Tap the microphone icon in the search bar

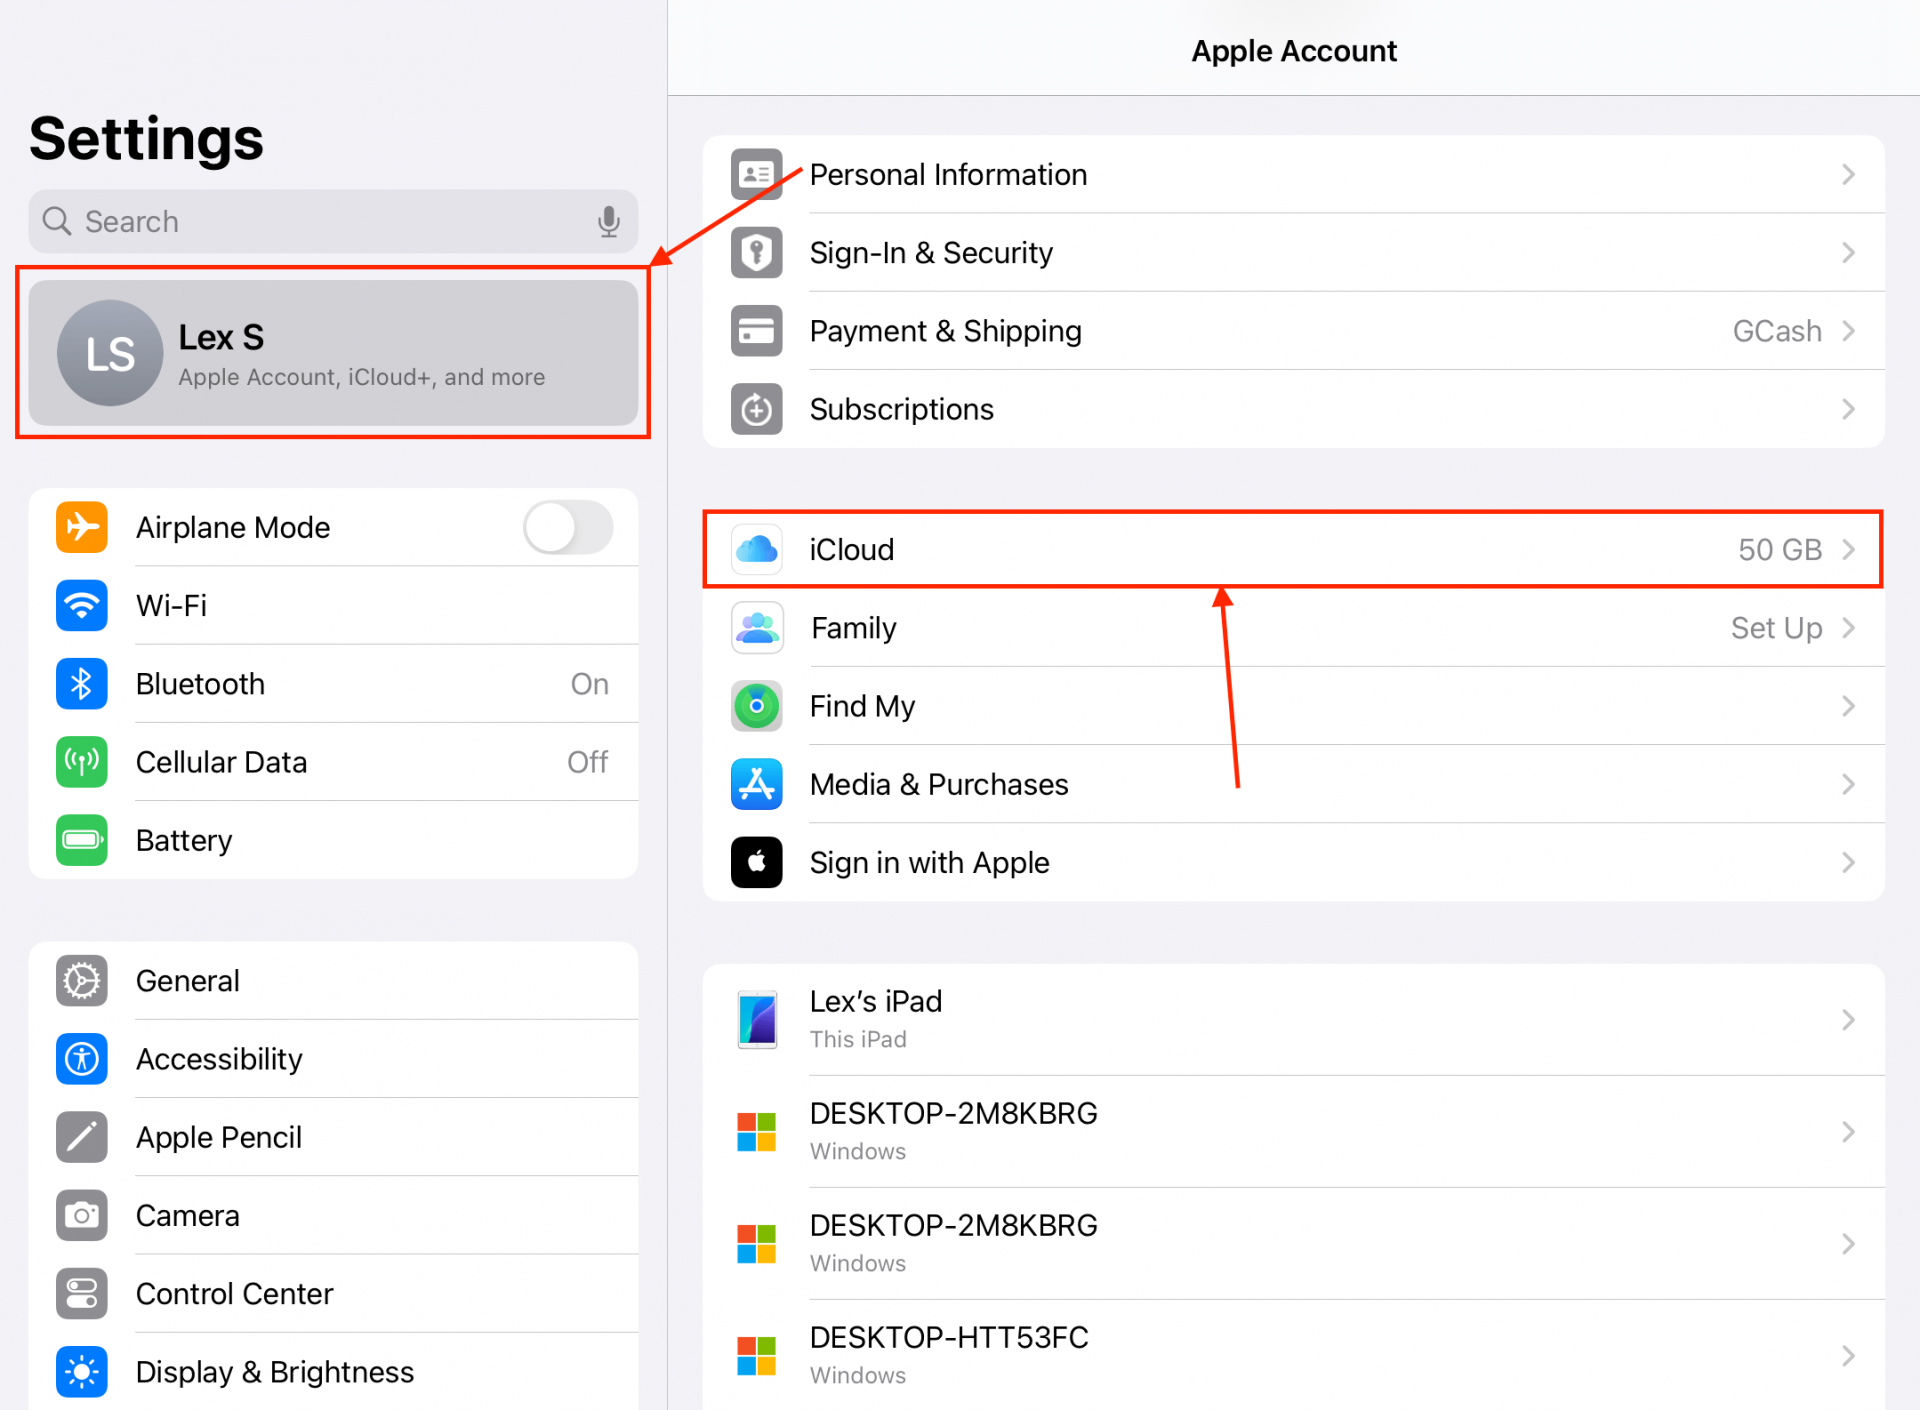pos(610,221)
